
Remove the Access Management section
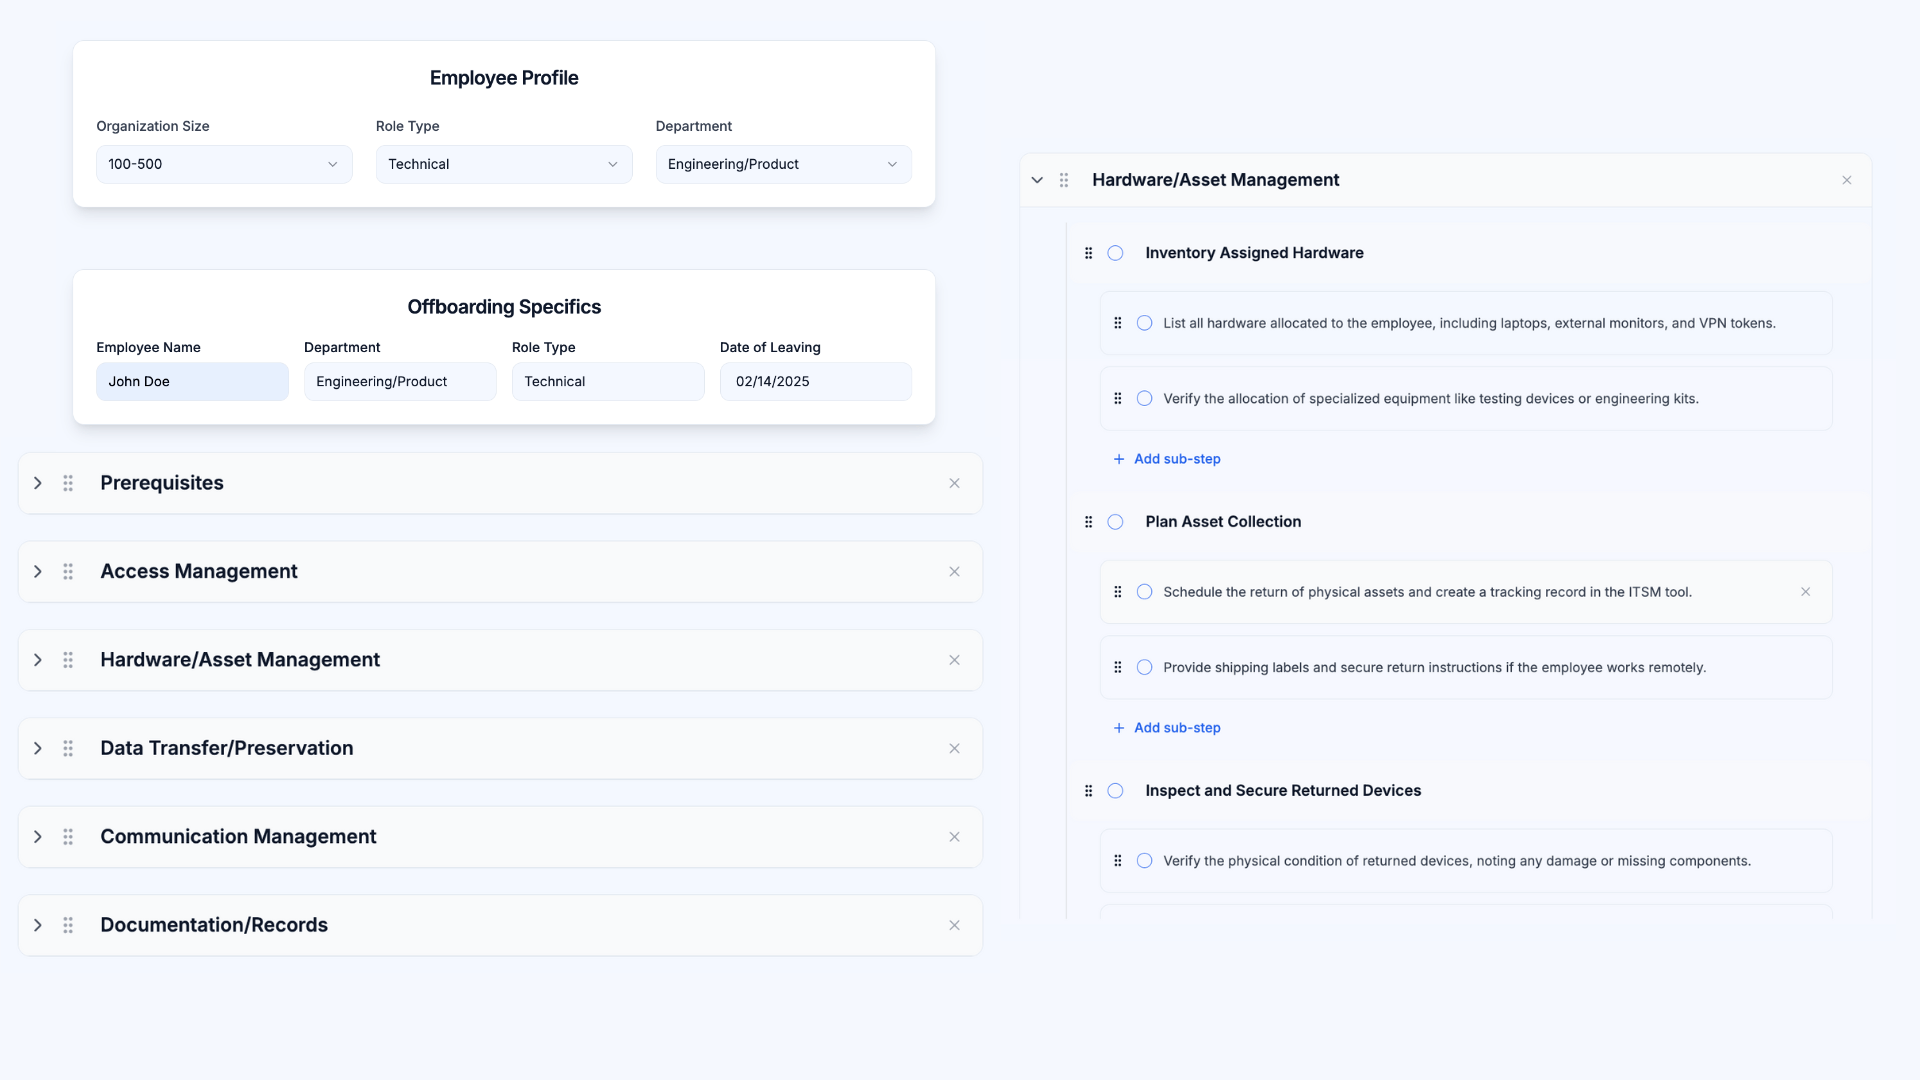955,572
